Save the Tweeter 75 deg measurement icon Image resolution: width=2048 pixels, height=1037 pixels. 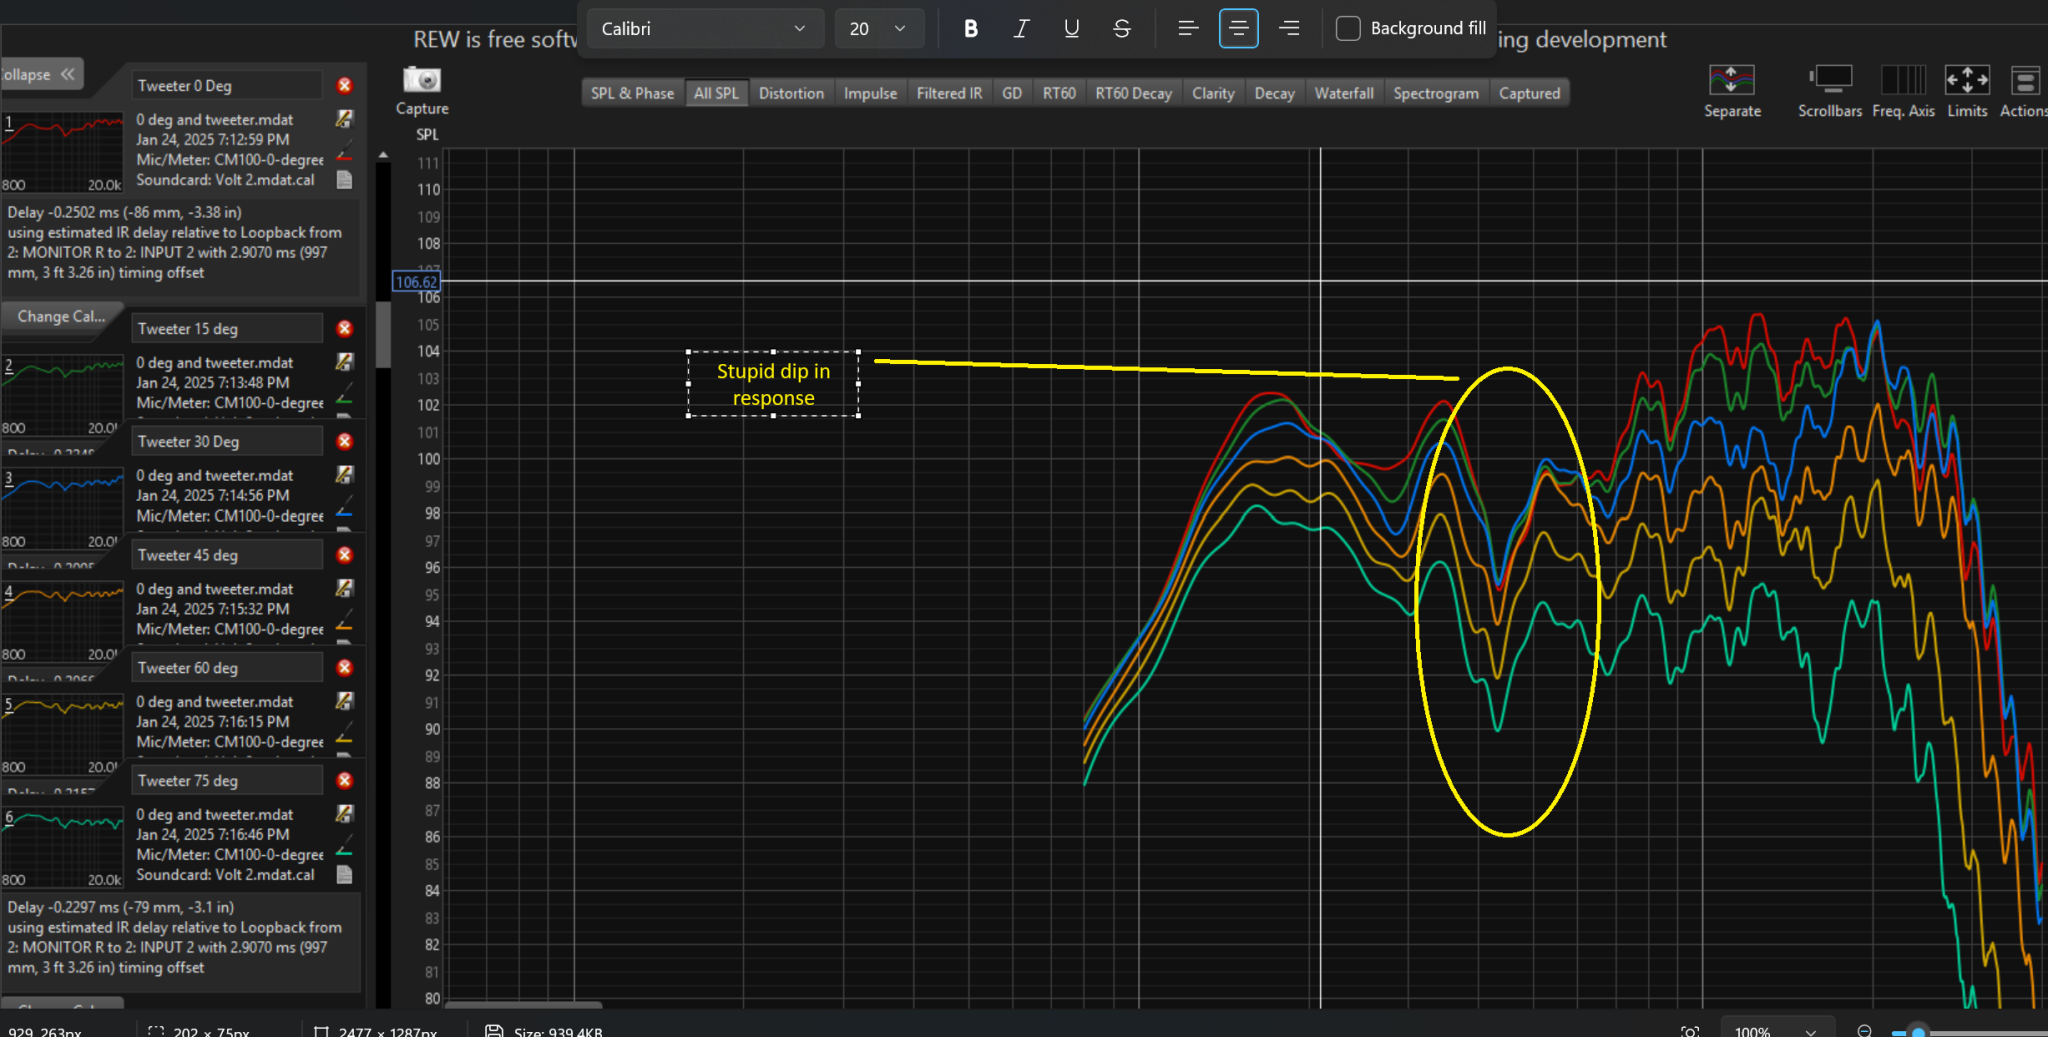click(344, 814)
